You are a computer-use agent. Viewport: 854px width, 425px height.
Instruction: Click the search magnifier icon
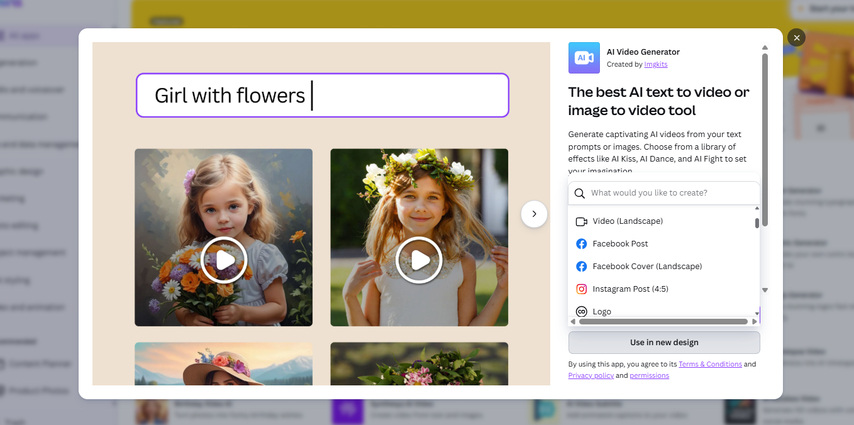point(580,193)
